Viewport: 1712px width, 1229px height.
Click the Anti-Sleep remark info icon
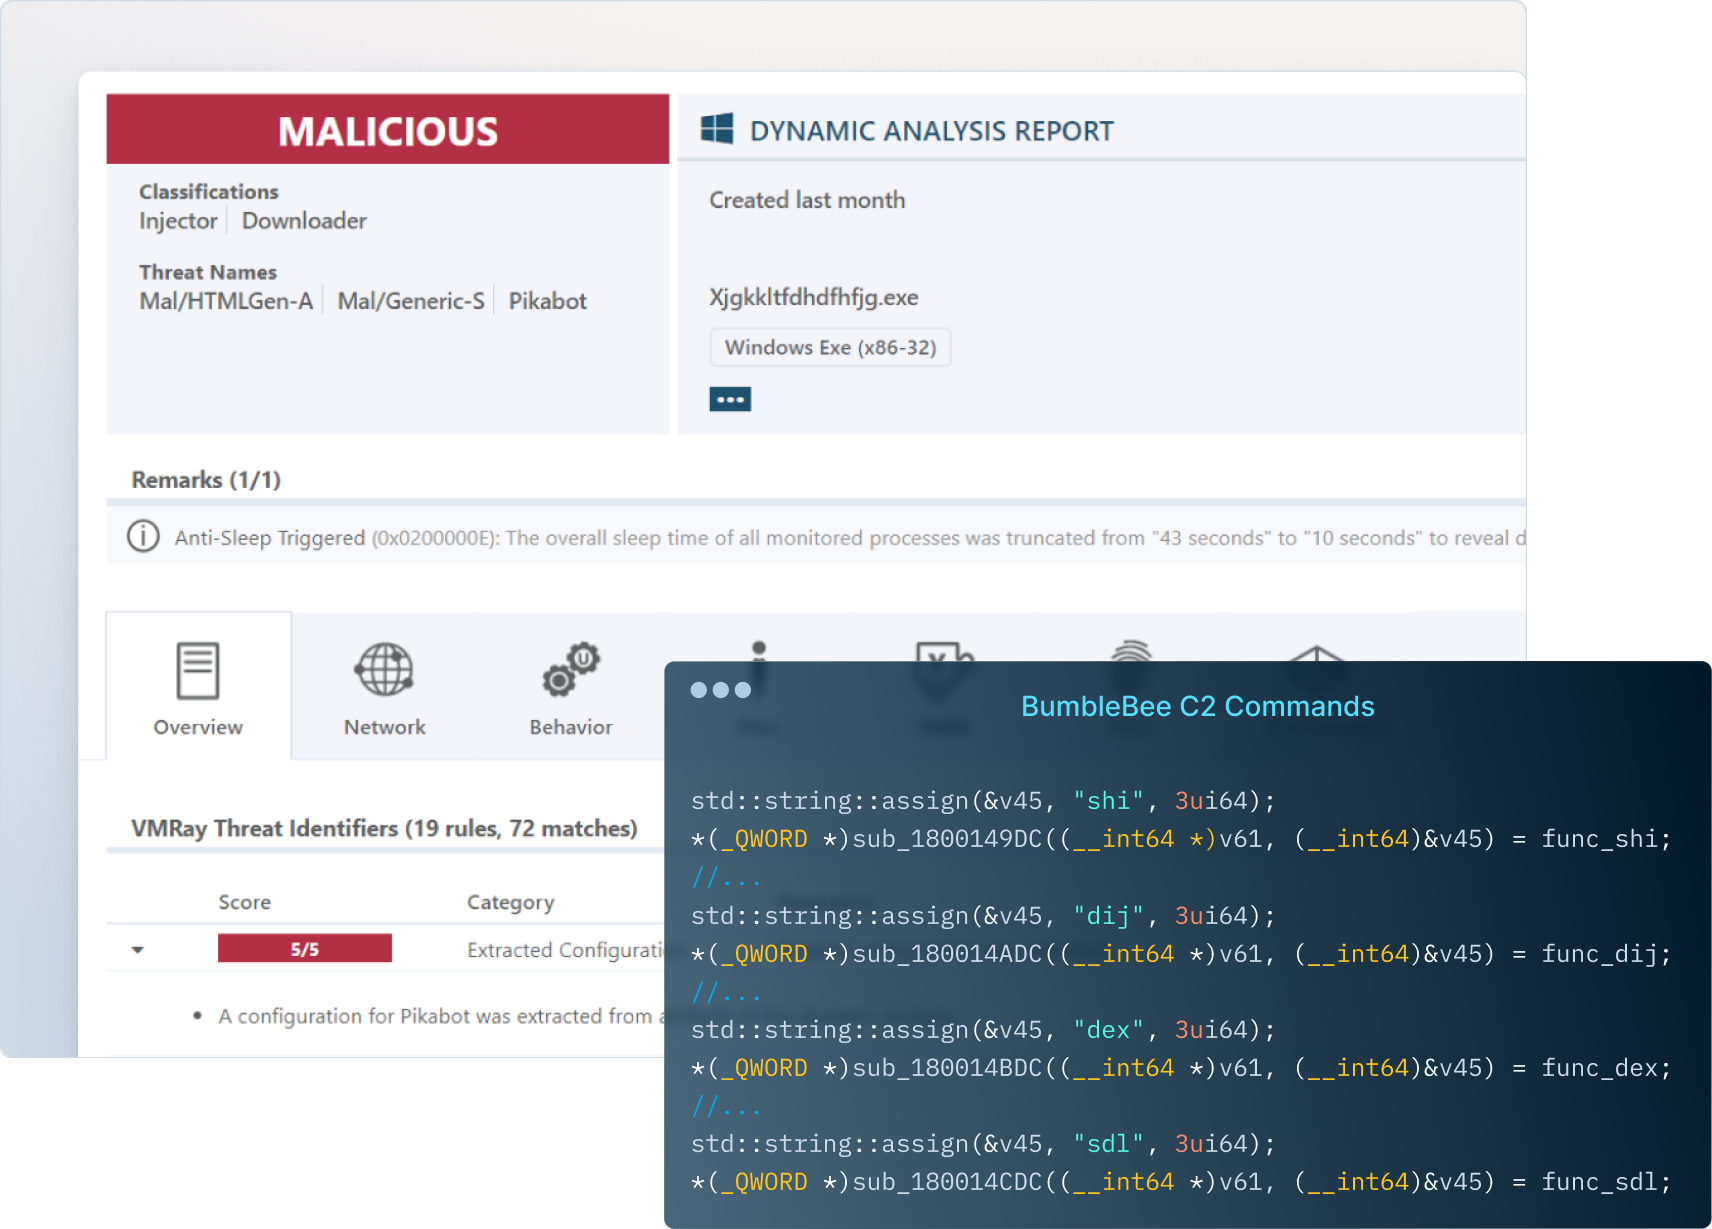point(143,537)
